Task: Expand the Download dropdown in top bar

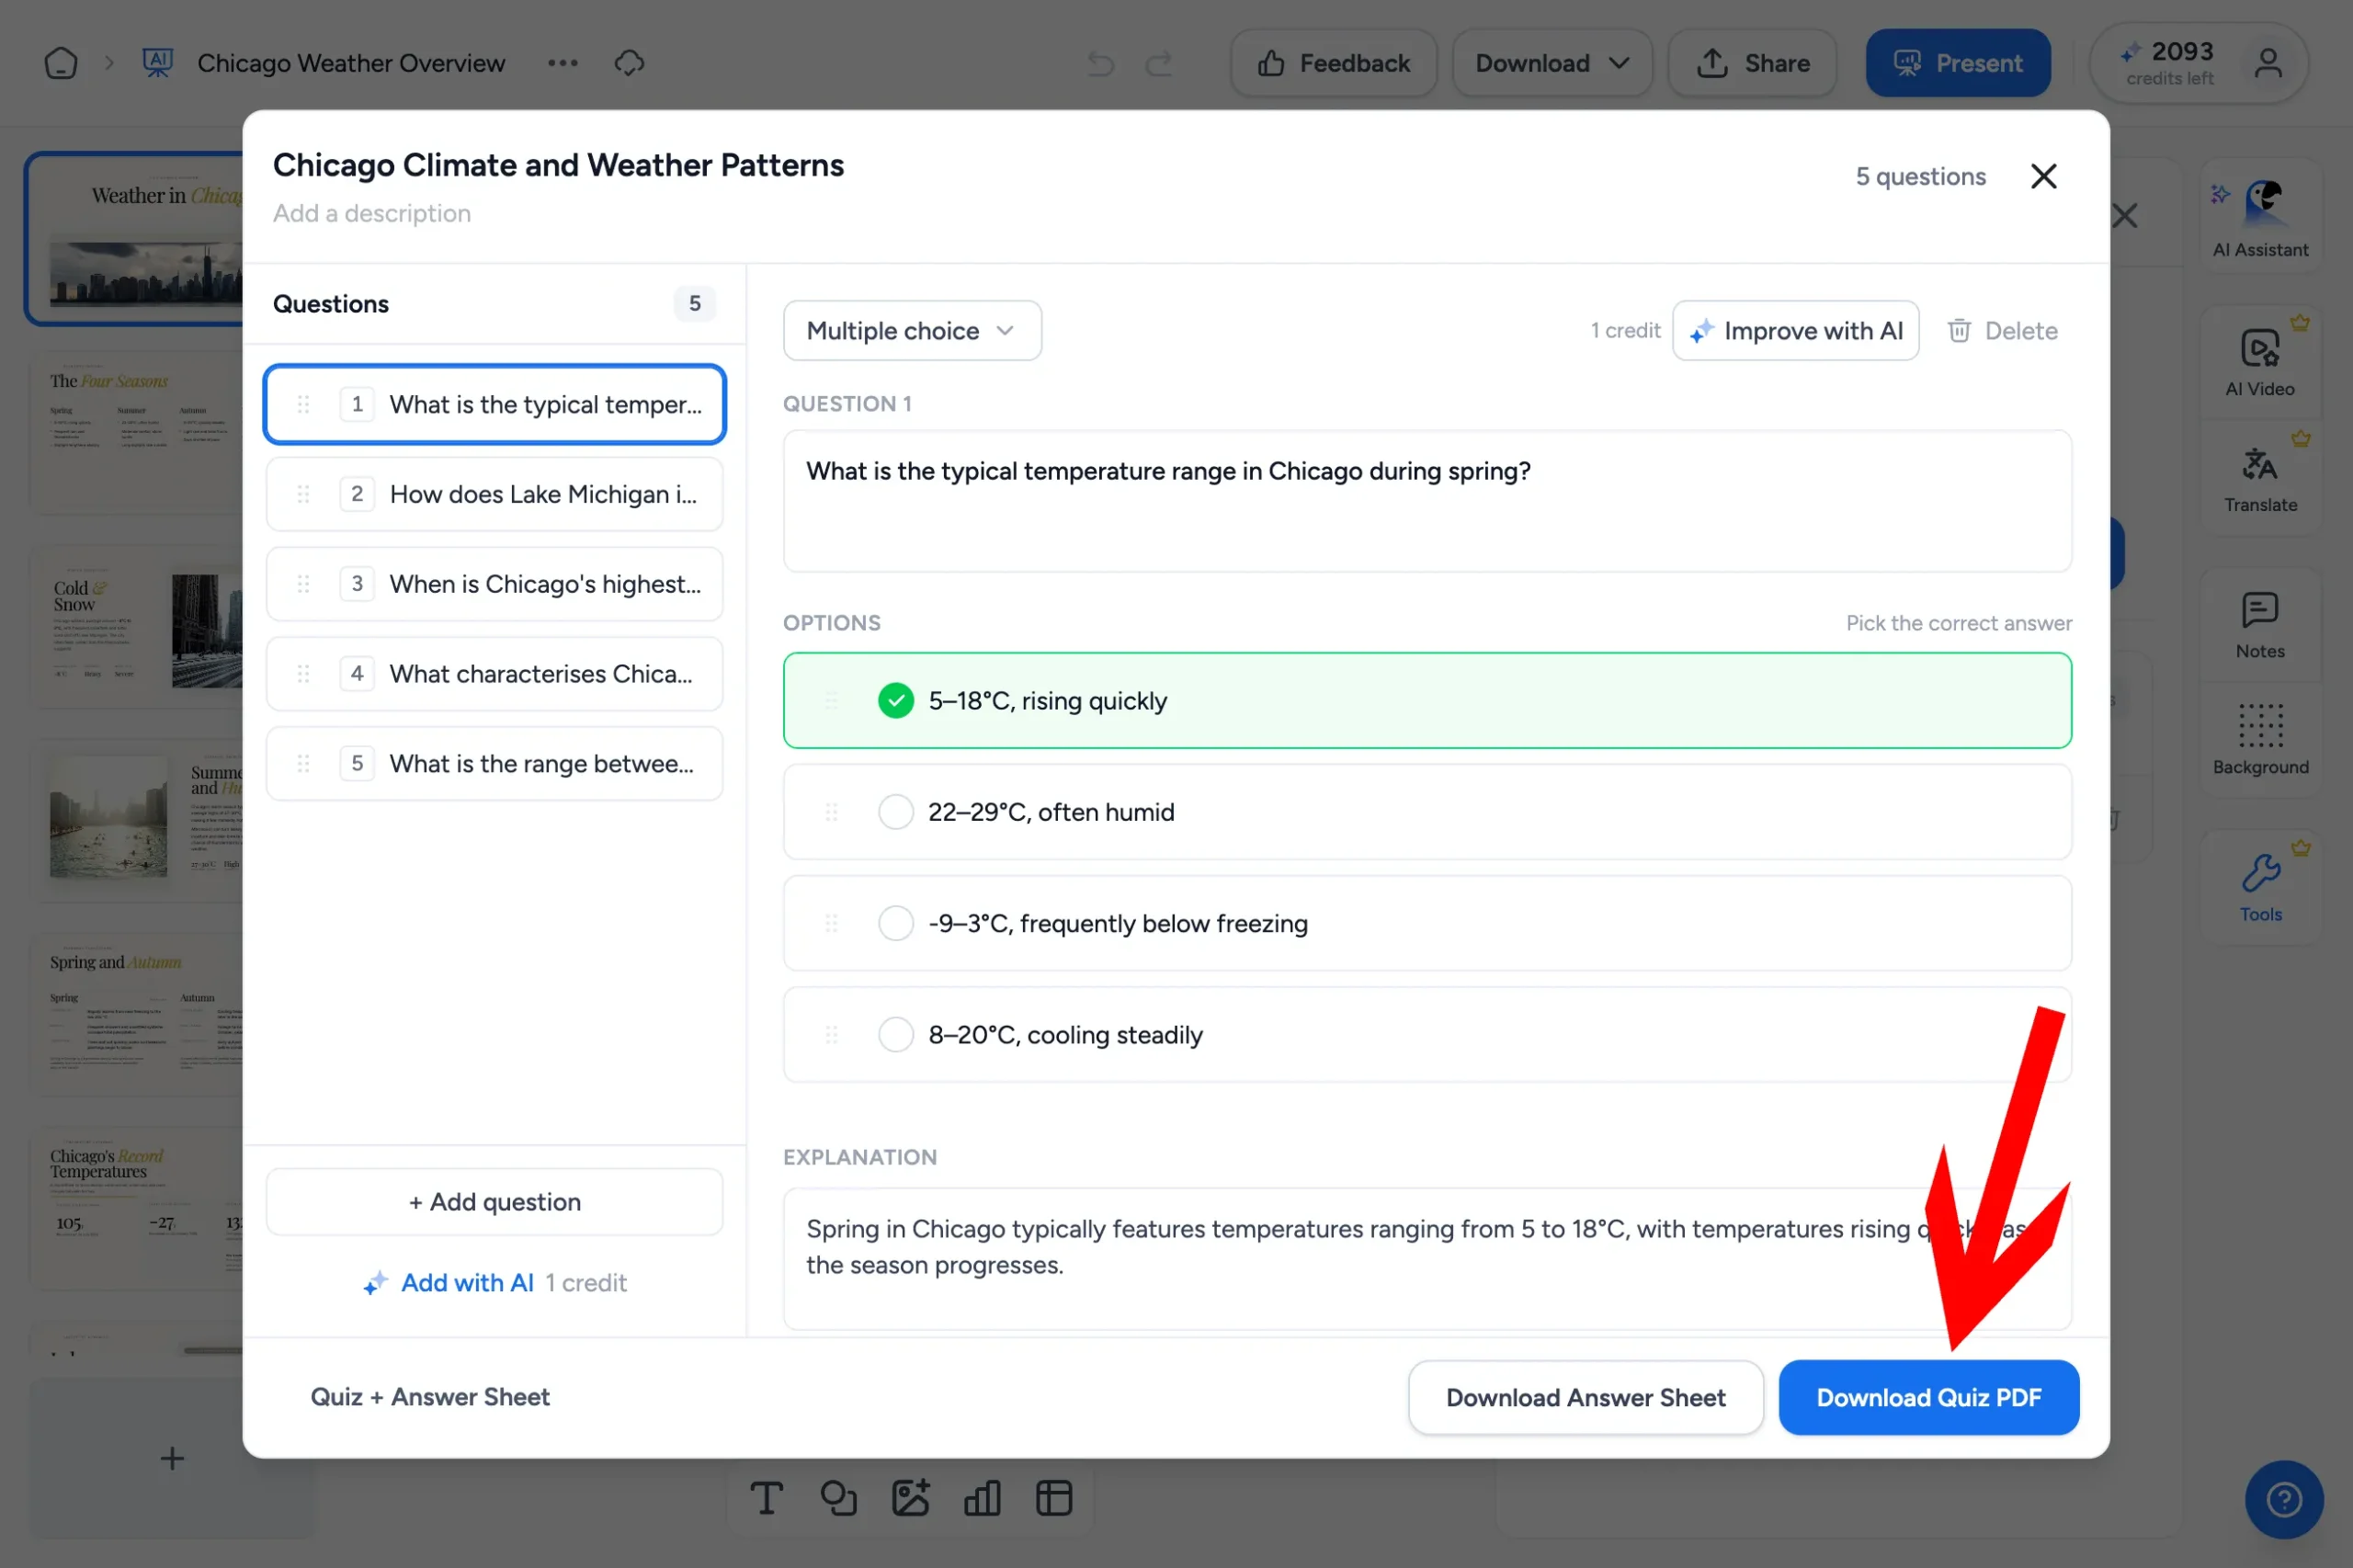Action: click(x=1552, y=63)
